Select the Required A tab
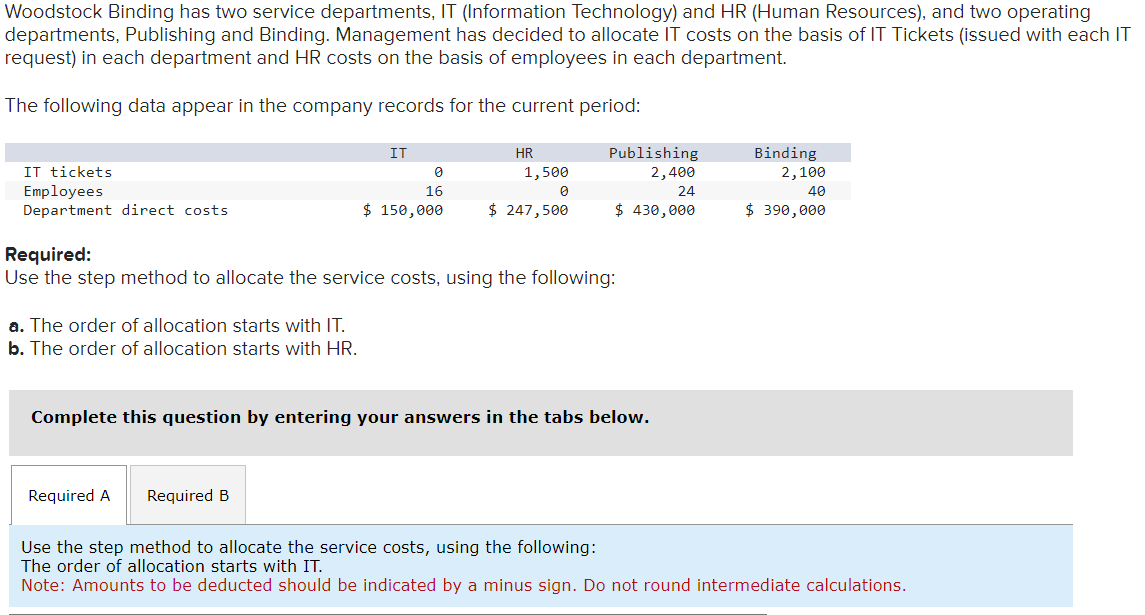The image size is (1145, 615). coord(68,495)
